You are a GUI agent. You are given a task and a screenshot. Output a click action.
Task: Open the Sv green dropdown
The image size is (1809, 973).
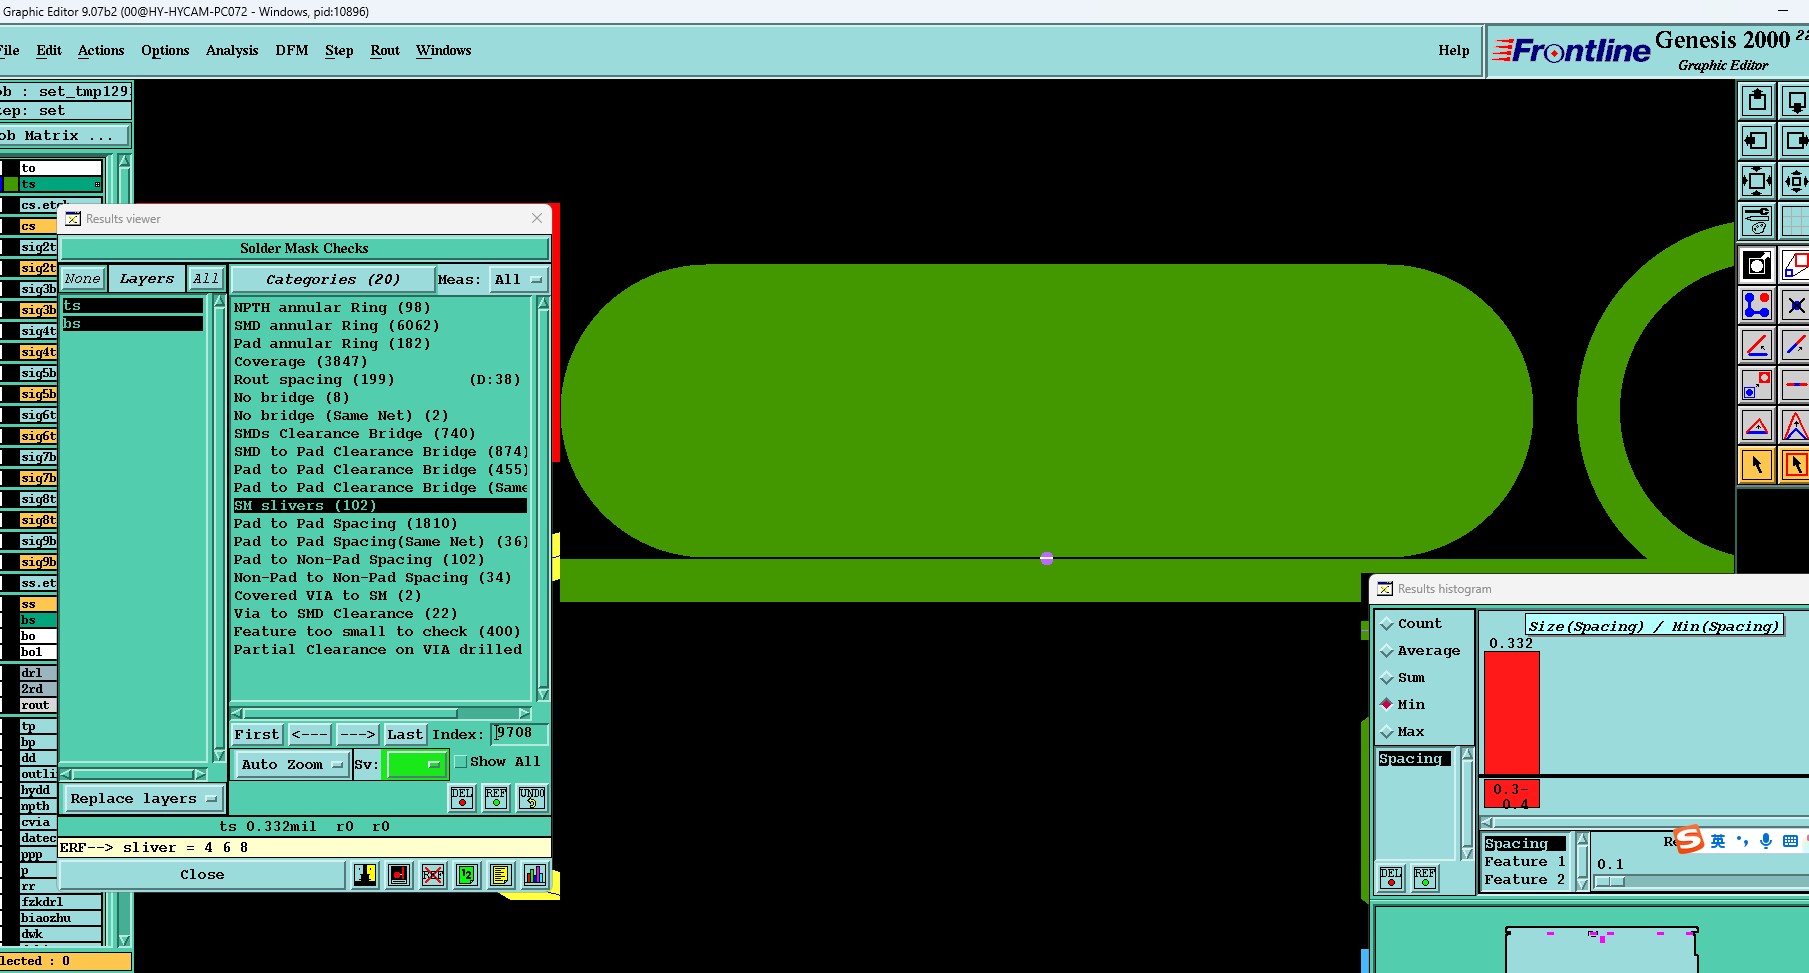point(416,765)
